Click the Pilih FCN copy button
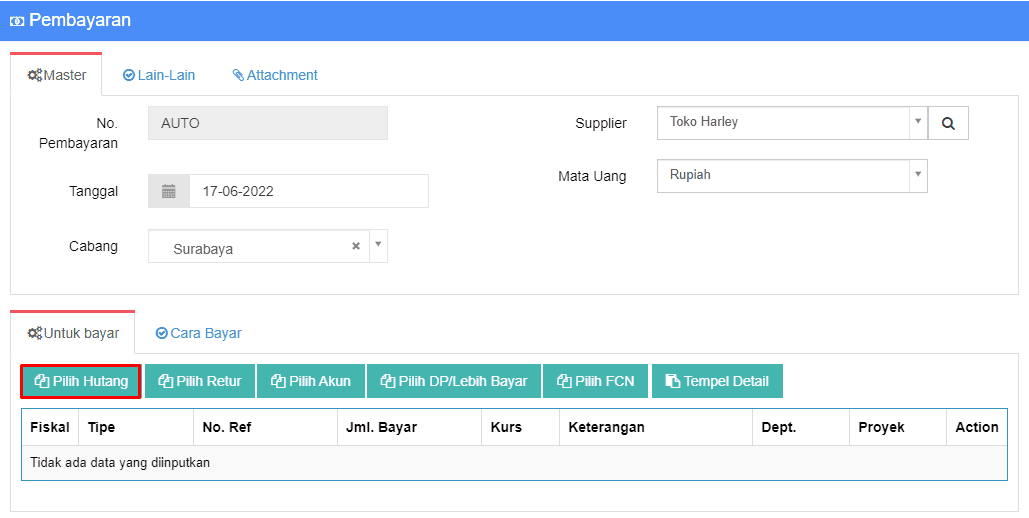This screenshot has width=1029, height=518. pos(595,381)
